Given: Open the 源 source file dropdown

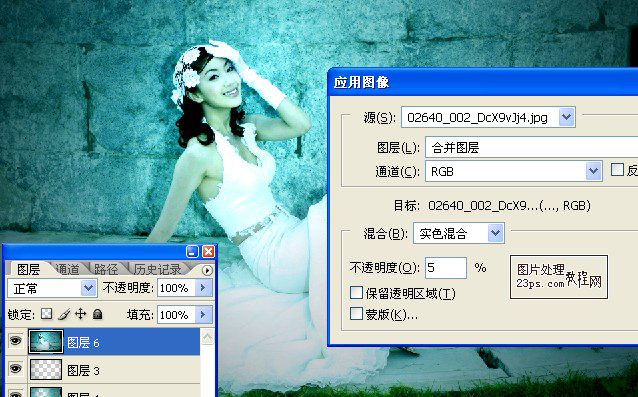Looking at the screenshot, I should [x=567, y=117].
